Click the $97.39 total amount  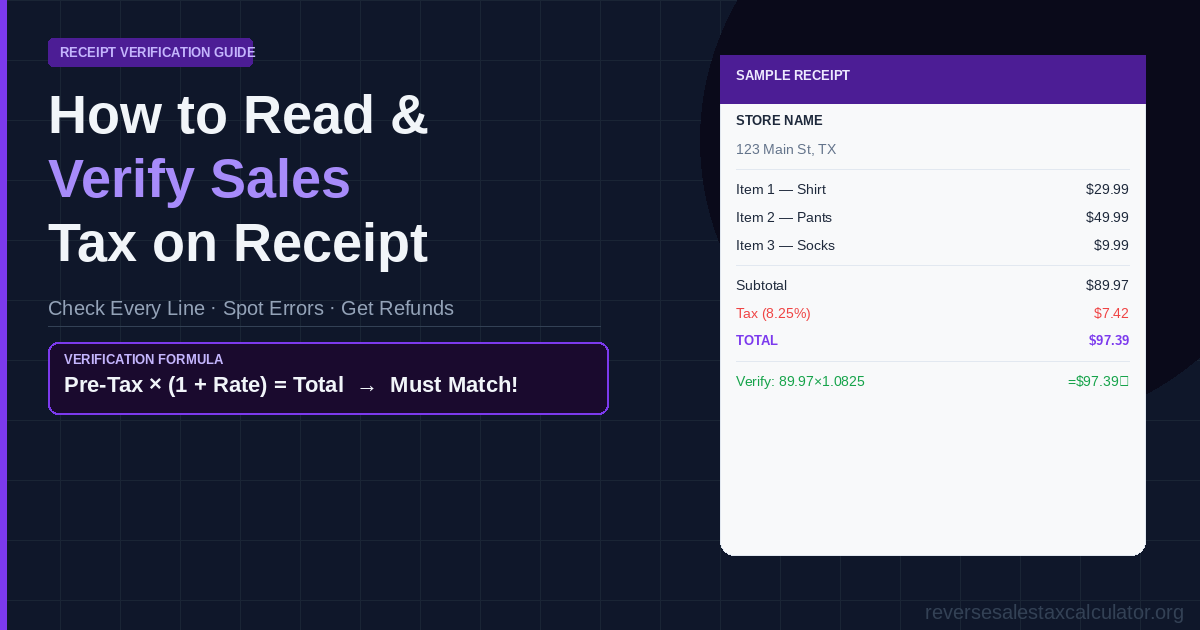pos(1109,340)
